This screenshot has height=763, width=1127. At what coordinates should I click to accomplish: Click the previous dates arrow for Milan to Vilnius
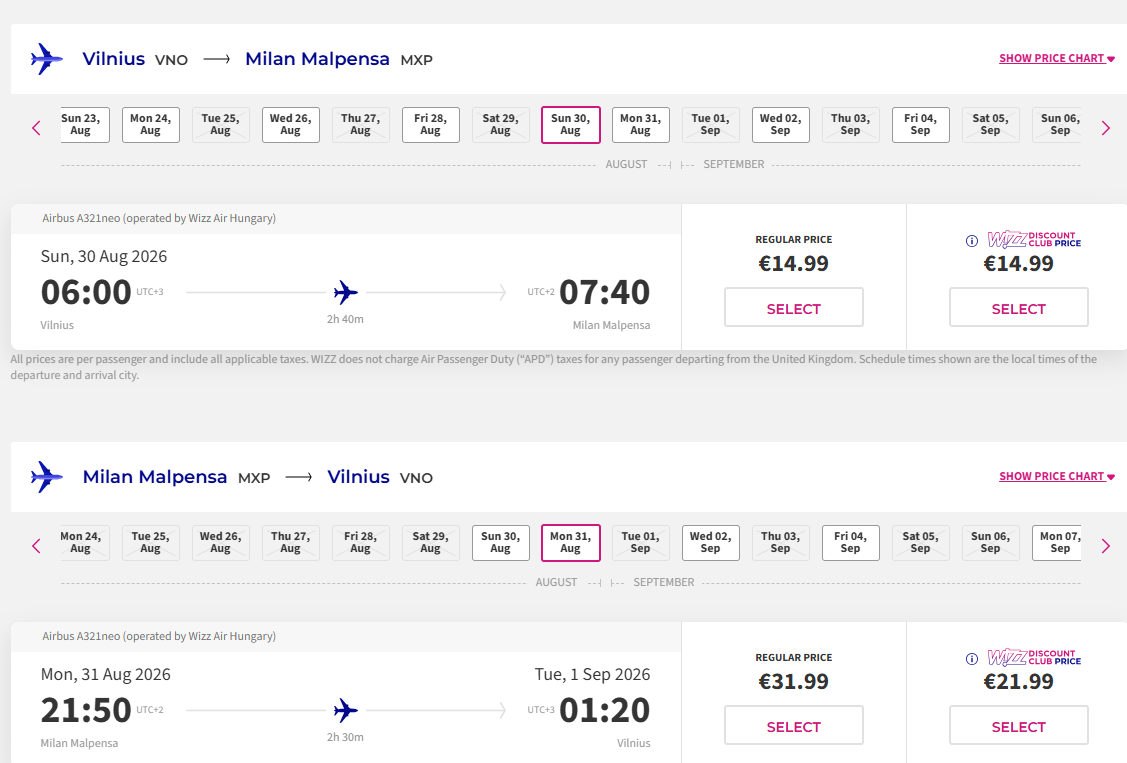click(37, 546)
